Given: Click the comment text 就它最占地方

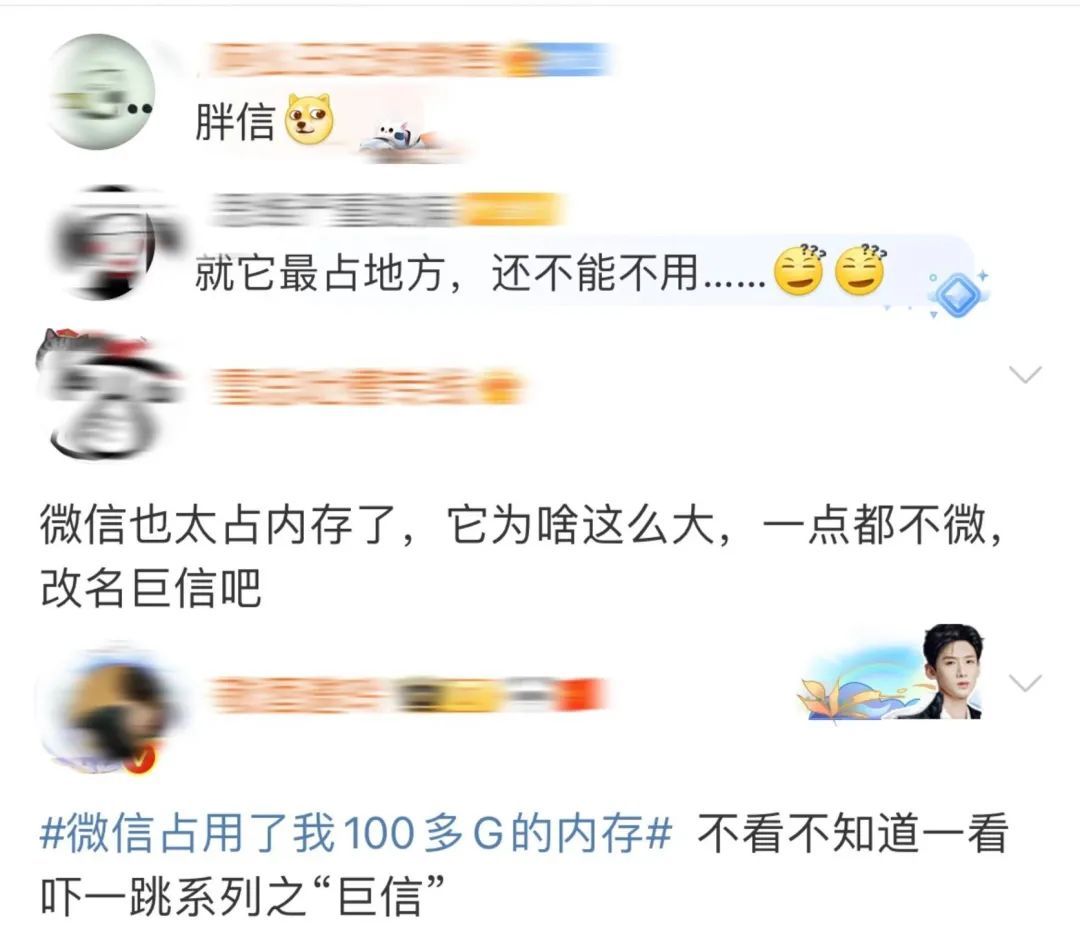Looking at the screenshot, I should [318, 273].
